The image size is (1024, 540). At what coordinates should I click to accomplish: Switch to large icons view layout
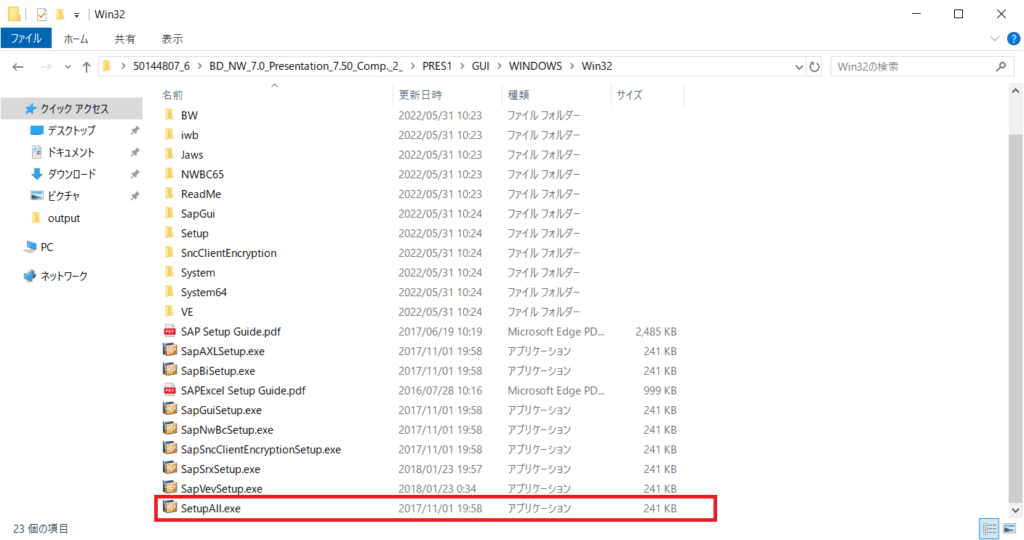click(1010, 528)
